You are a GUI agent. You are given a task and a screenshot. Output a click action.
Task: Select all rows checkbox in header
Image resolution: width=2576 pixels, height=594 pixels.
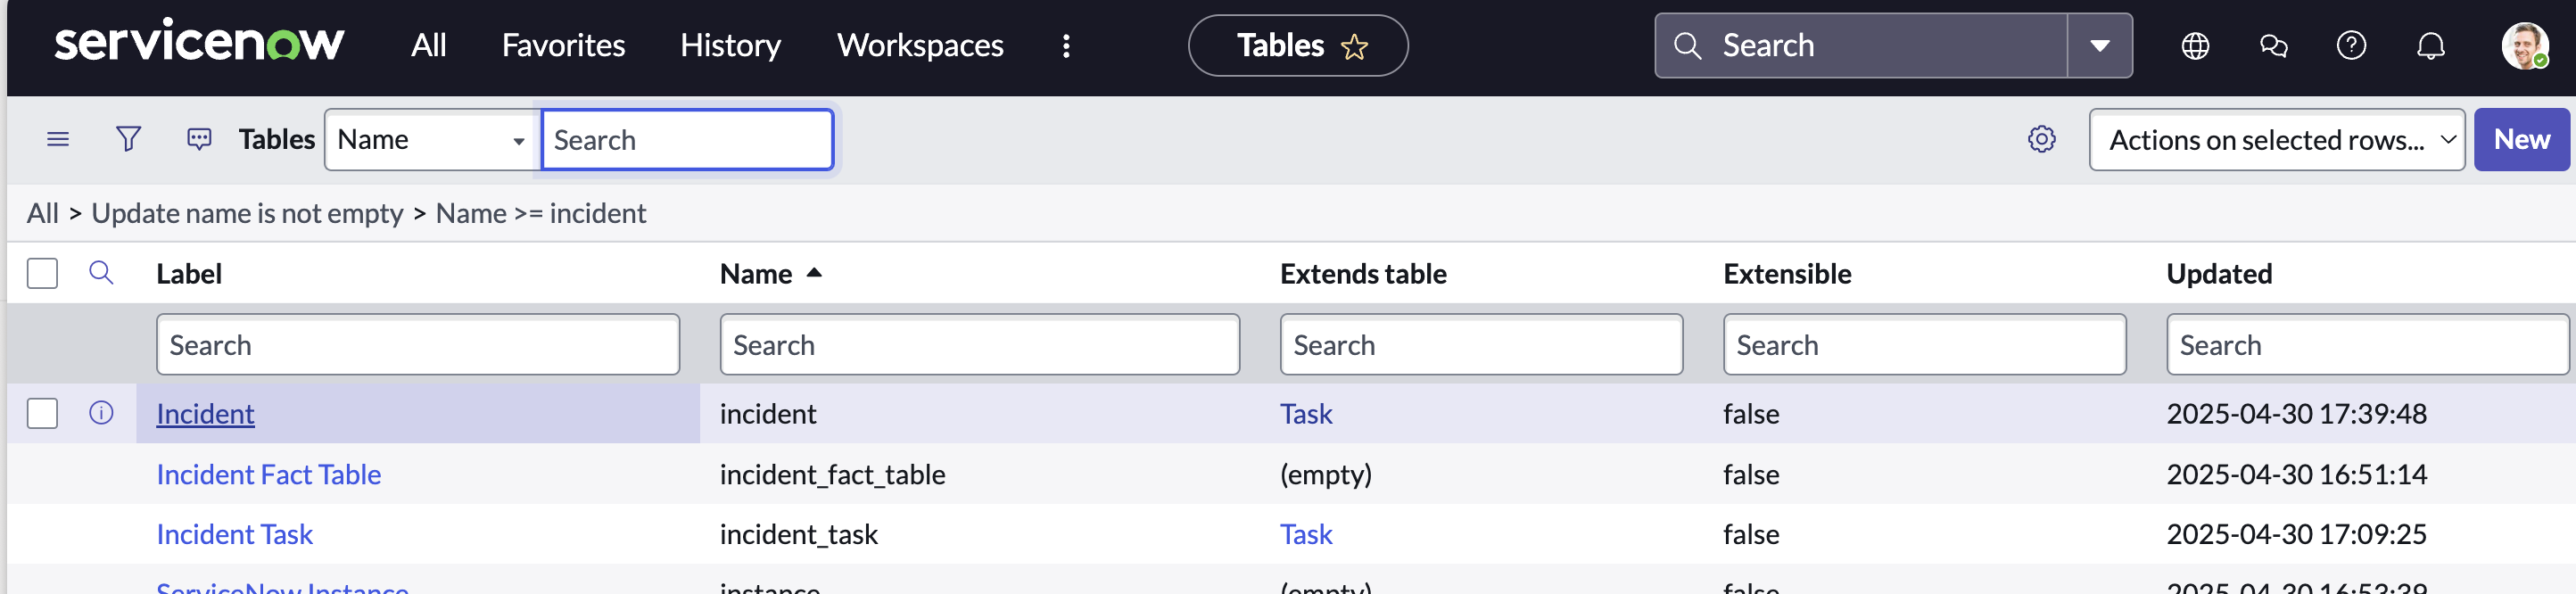(42, 273)
